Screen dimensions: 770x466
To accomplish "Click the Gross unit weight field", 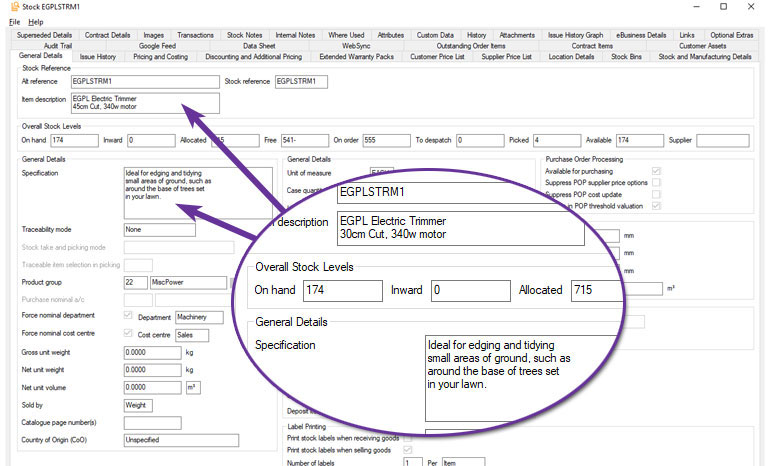I will point(153,353).
